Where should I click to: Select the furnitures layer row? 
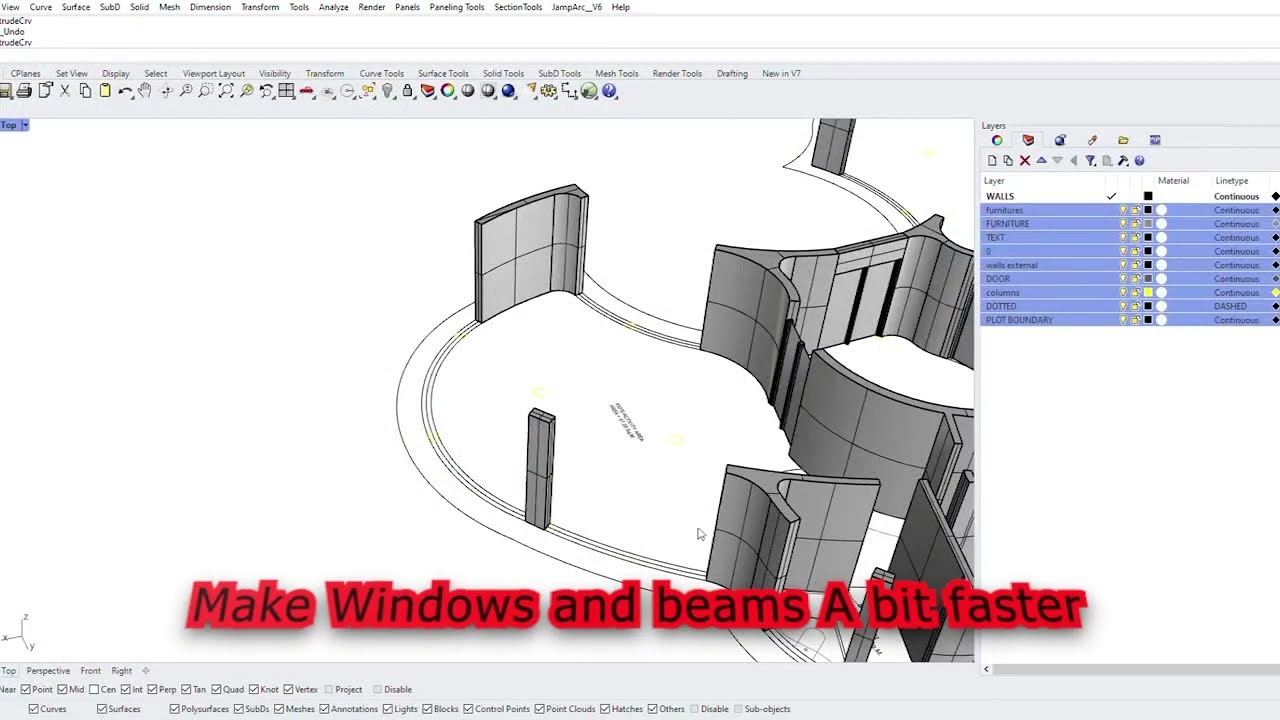1130,210
